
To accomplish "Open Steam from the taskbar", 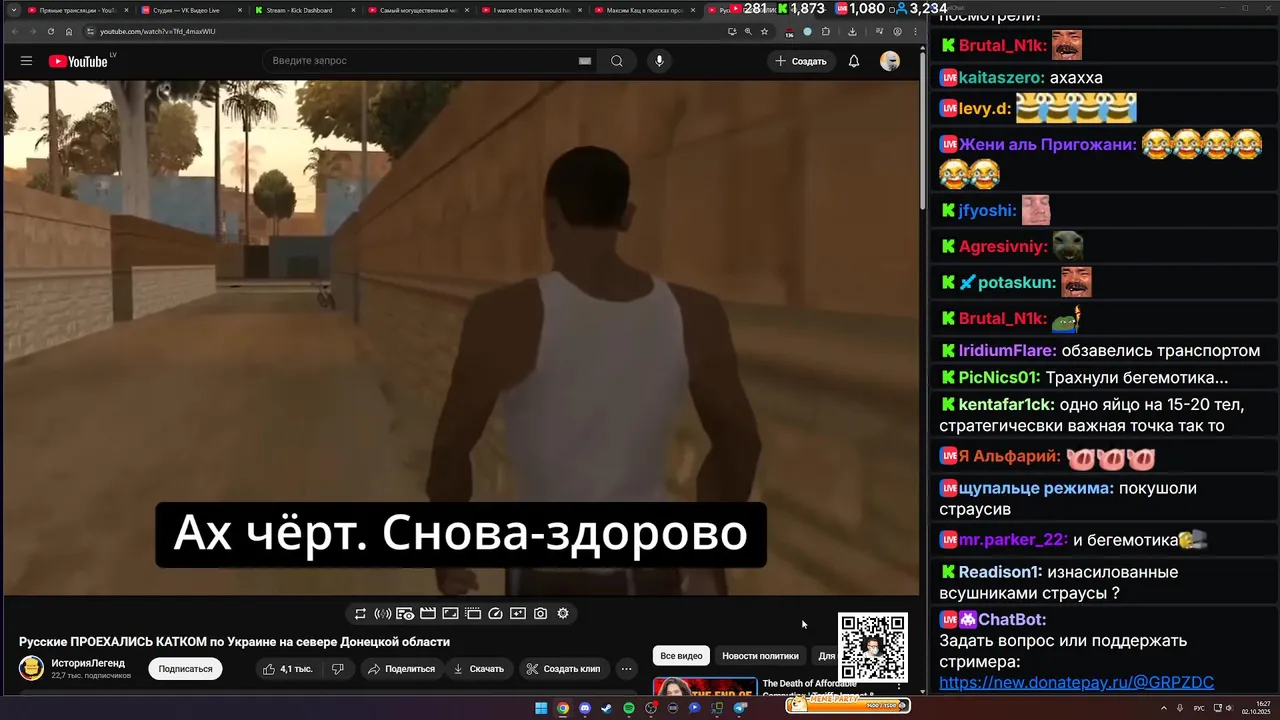I will [x=606, y=708].
